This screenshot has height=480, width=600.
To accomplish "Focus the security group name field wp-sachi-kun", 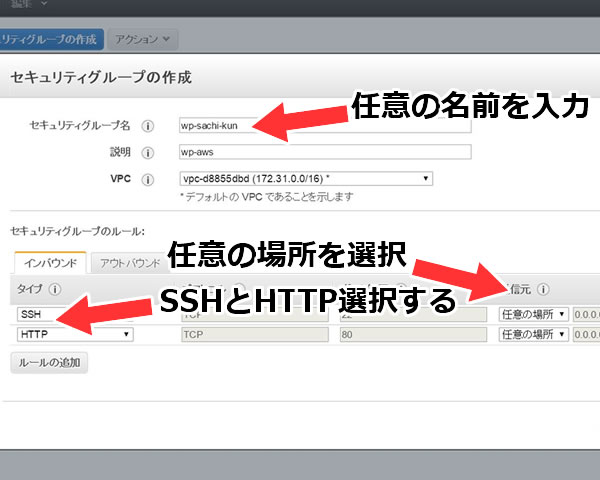I will (x=325, y=126).
